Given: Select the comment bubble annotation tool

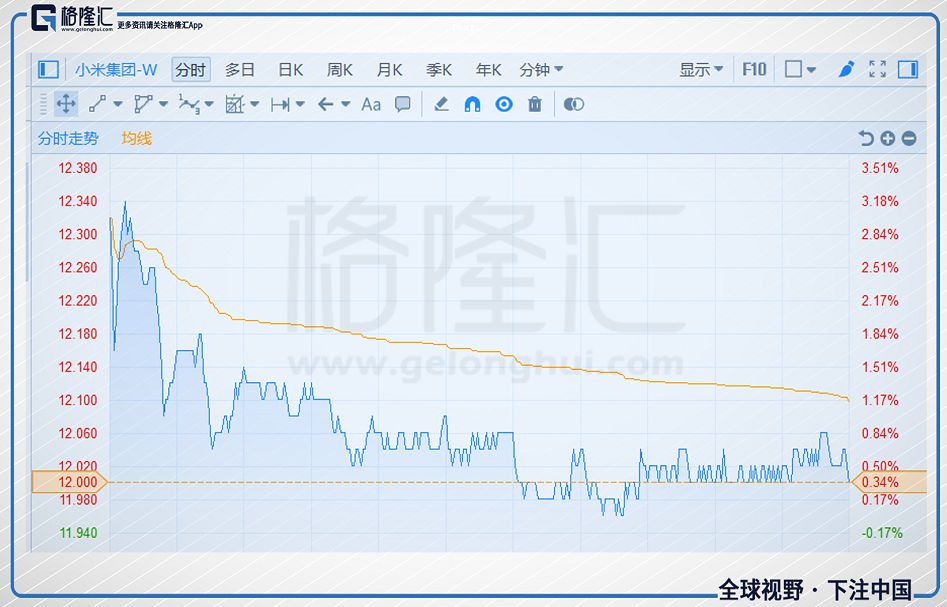Looking at the screenshot, I should point(403,104).
